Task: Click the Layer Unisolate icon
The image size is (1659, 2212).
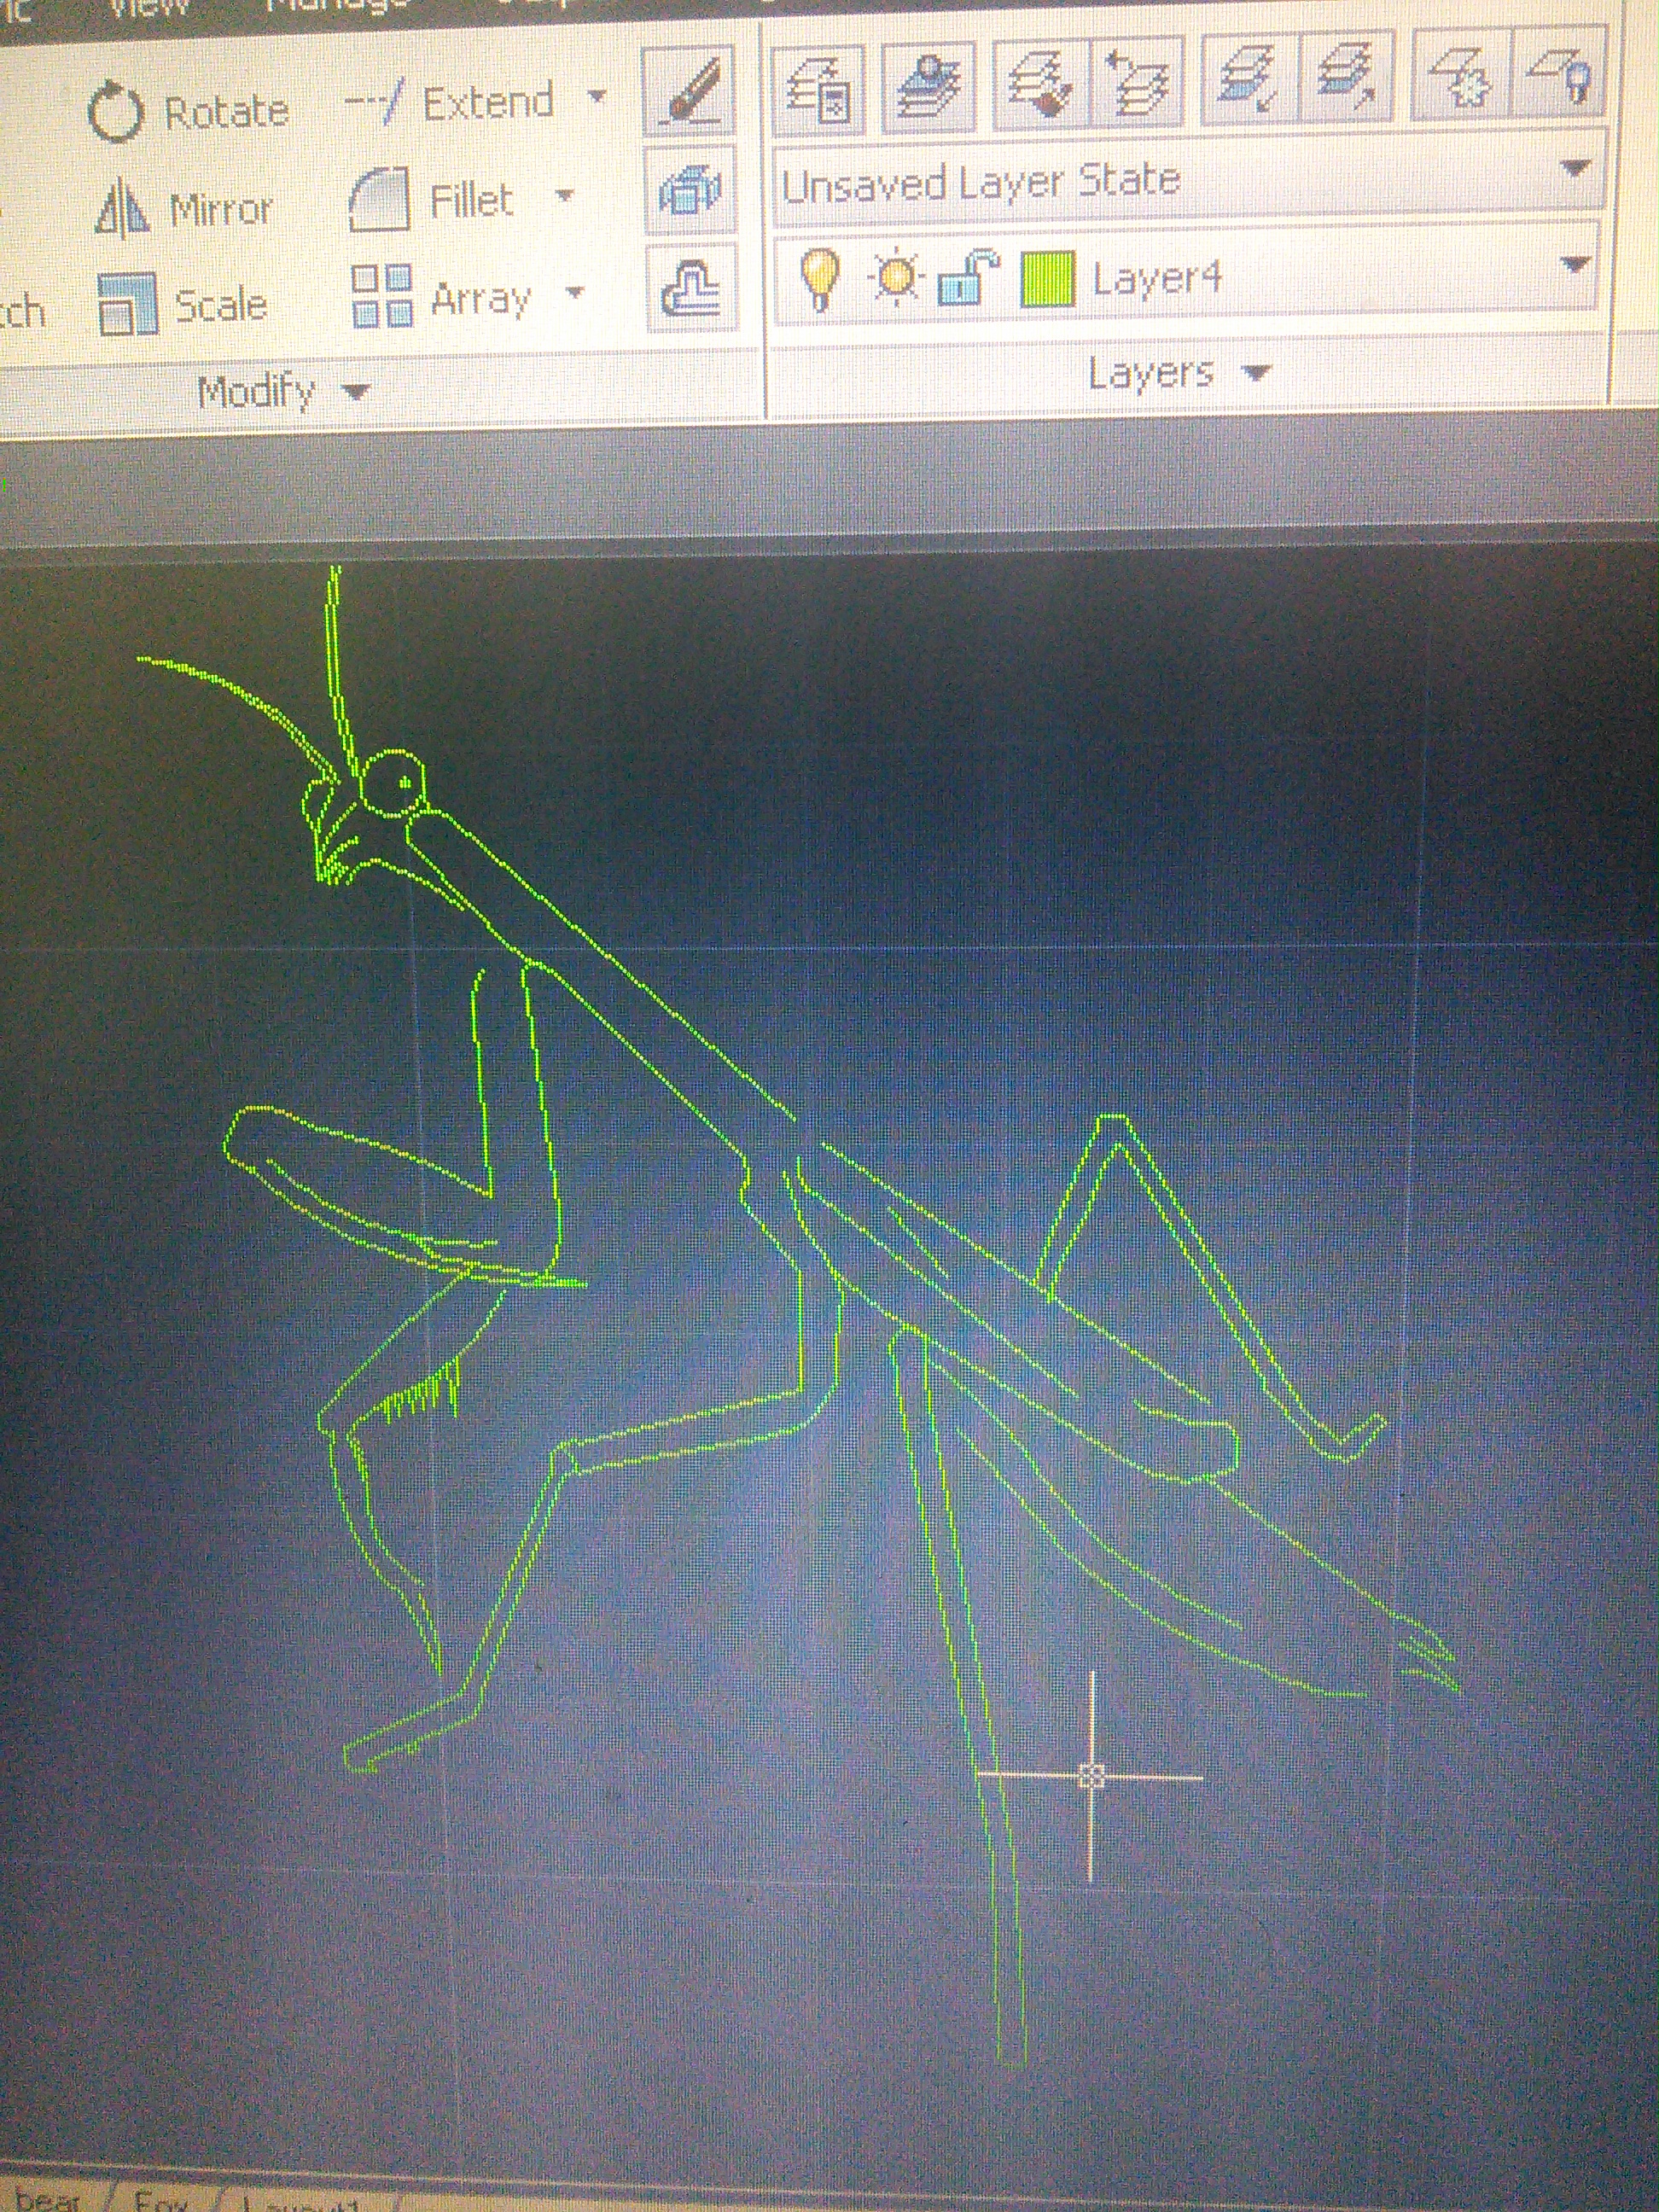Action: coord(1346,78)
